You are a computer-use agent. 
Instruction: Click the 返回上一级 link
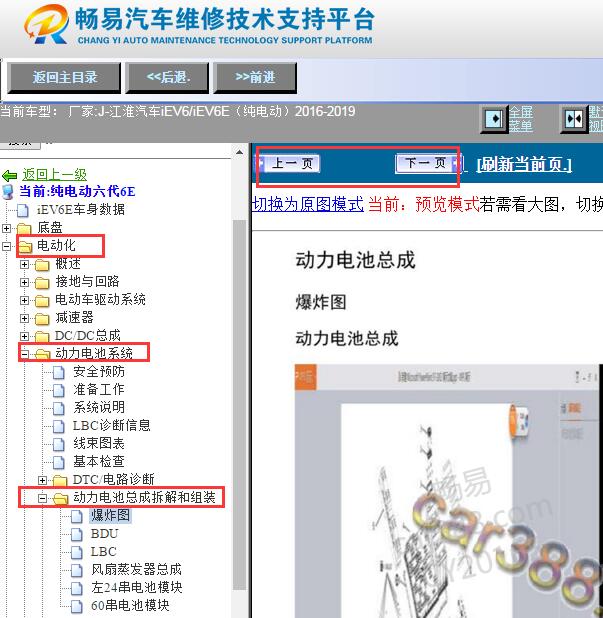(x=54, y=174)
